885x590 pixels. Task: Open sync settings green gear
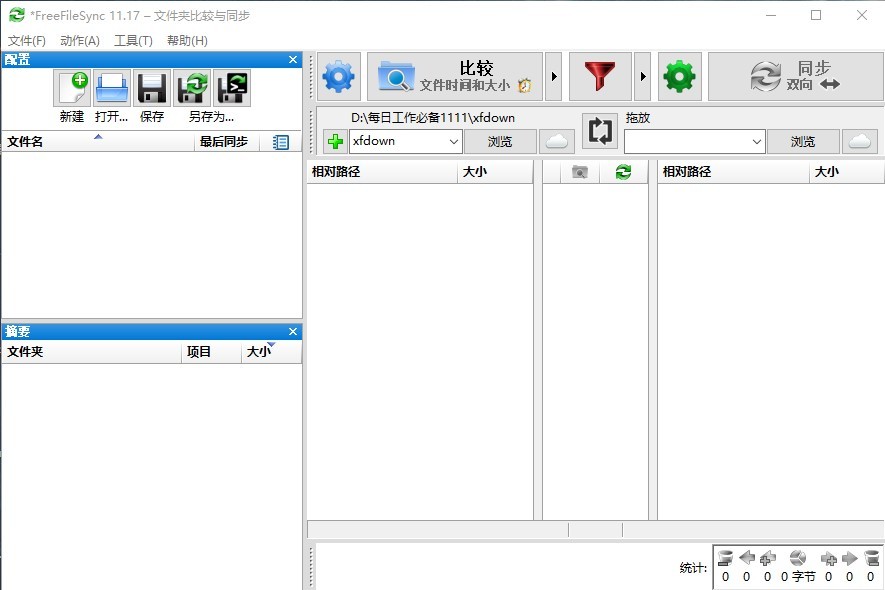coord(680,77)
